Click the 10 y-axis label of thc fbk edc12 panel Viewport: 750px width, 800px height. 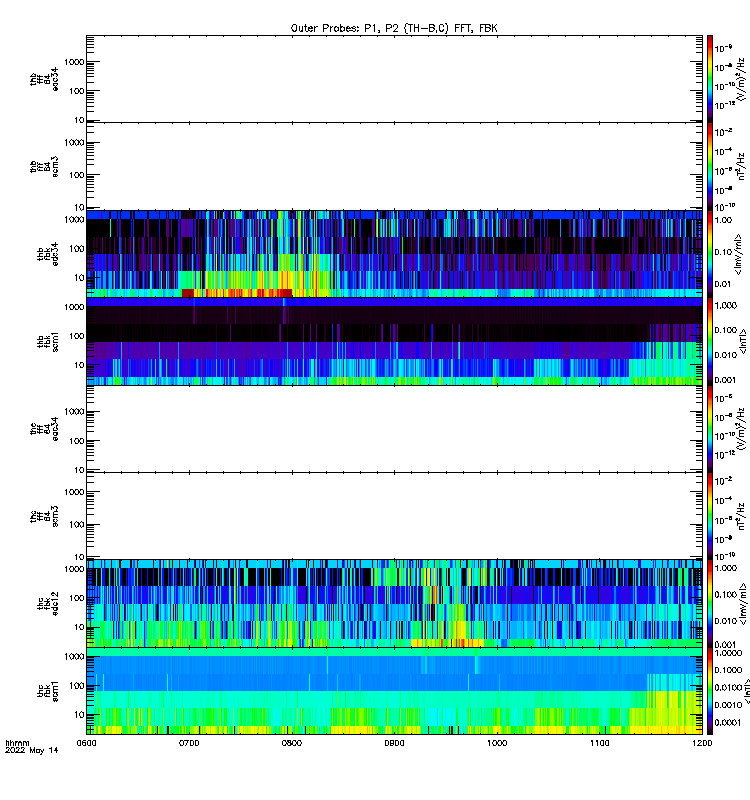[x=79, y=627]
